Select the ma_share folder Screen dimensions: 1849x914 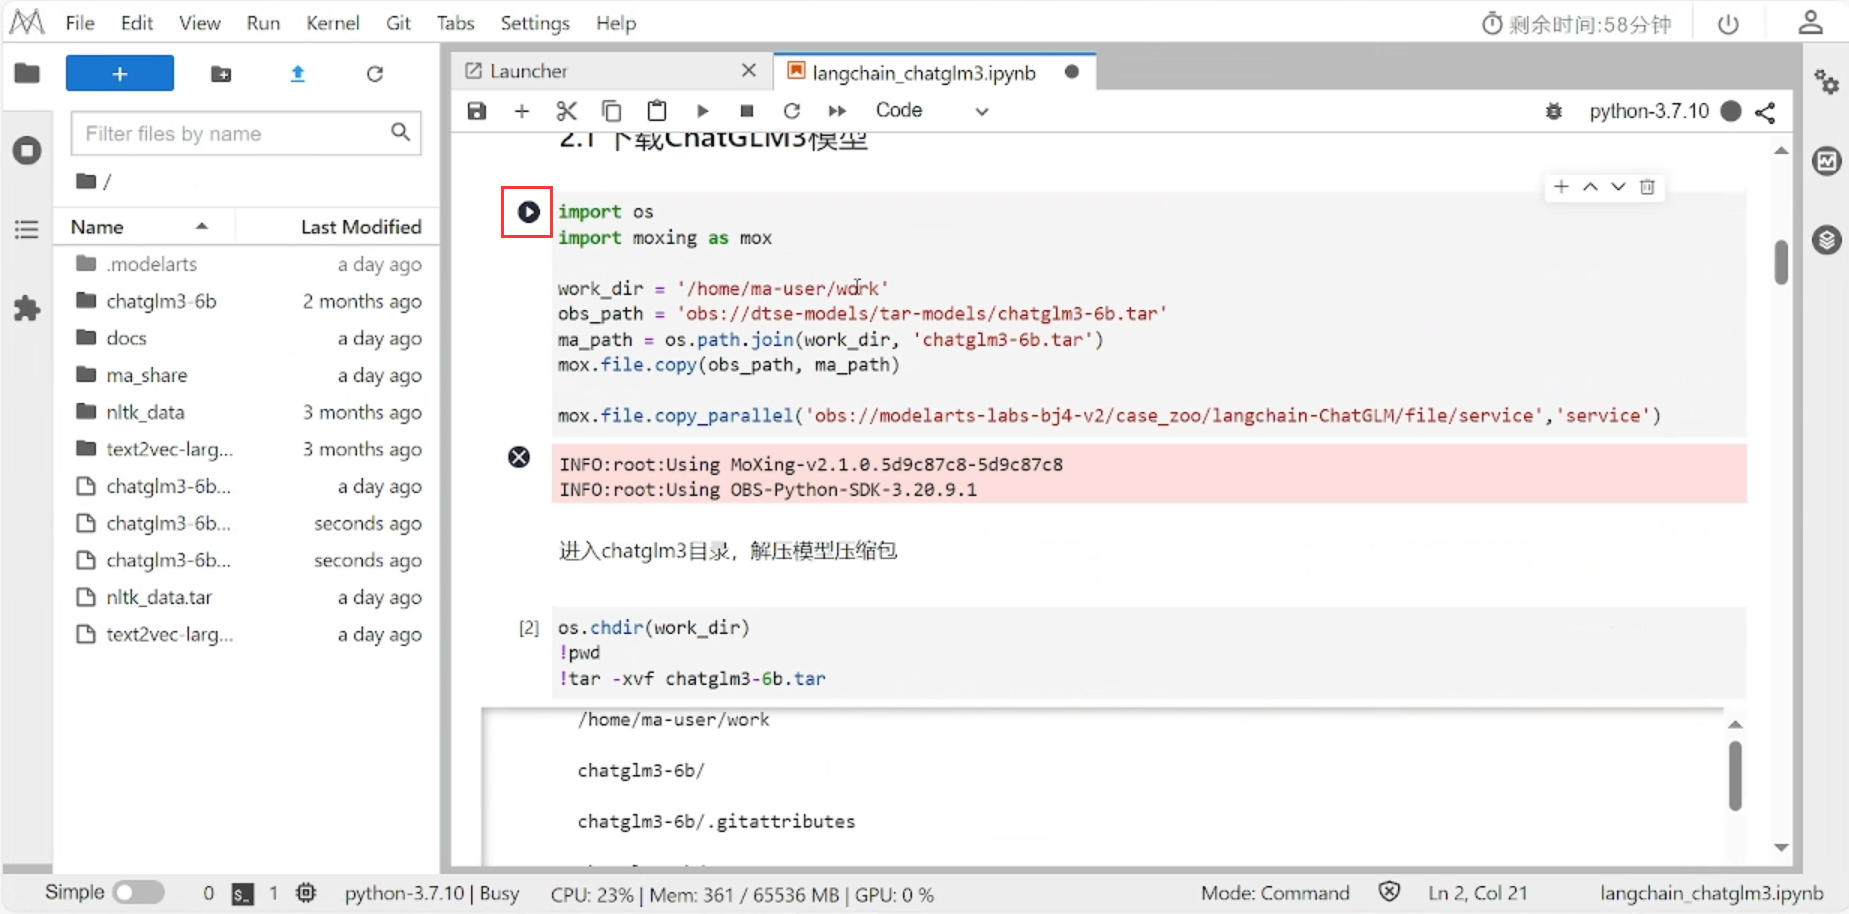click(248, 375)
